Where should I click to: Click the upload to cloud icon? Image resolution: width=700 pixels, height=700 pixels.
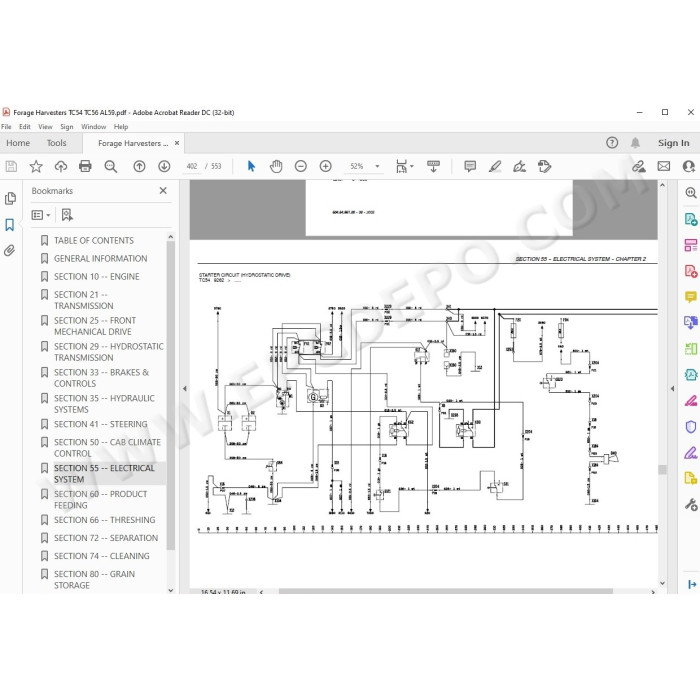(x=61, y=167)
